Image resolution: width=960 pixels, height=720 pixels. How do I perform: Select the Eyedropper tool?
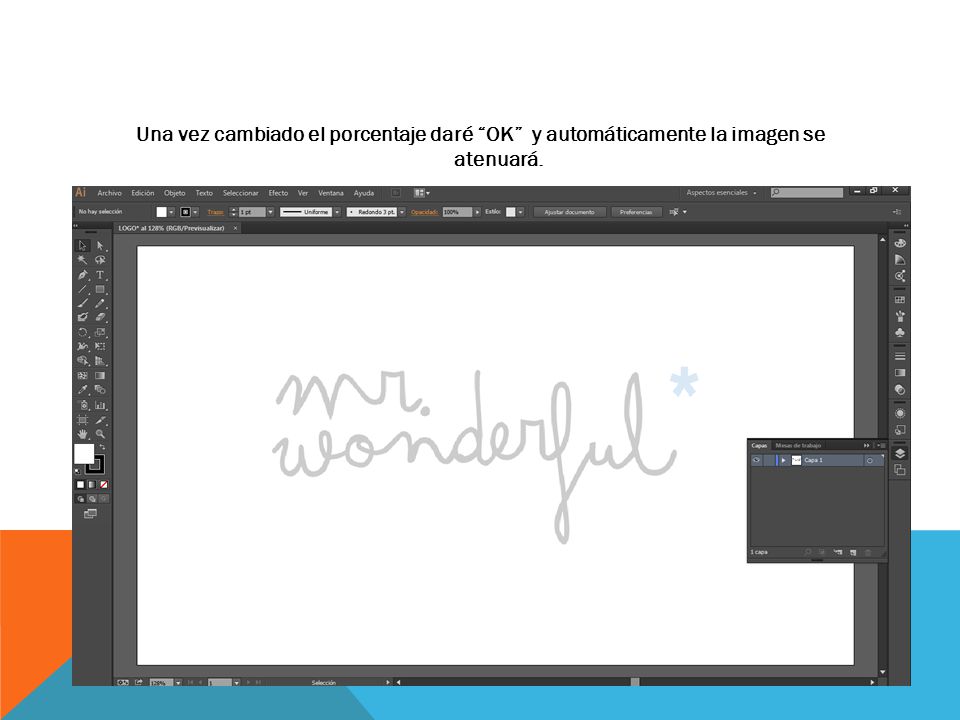(x=83, y=390)
